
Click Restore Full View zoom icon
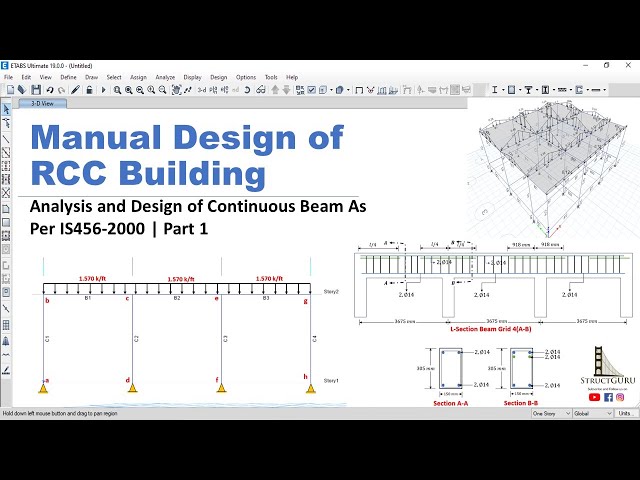click(x=129, y=90)
